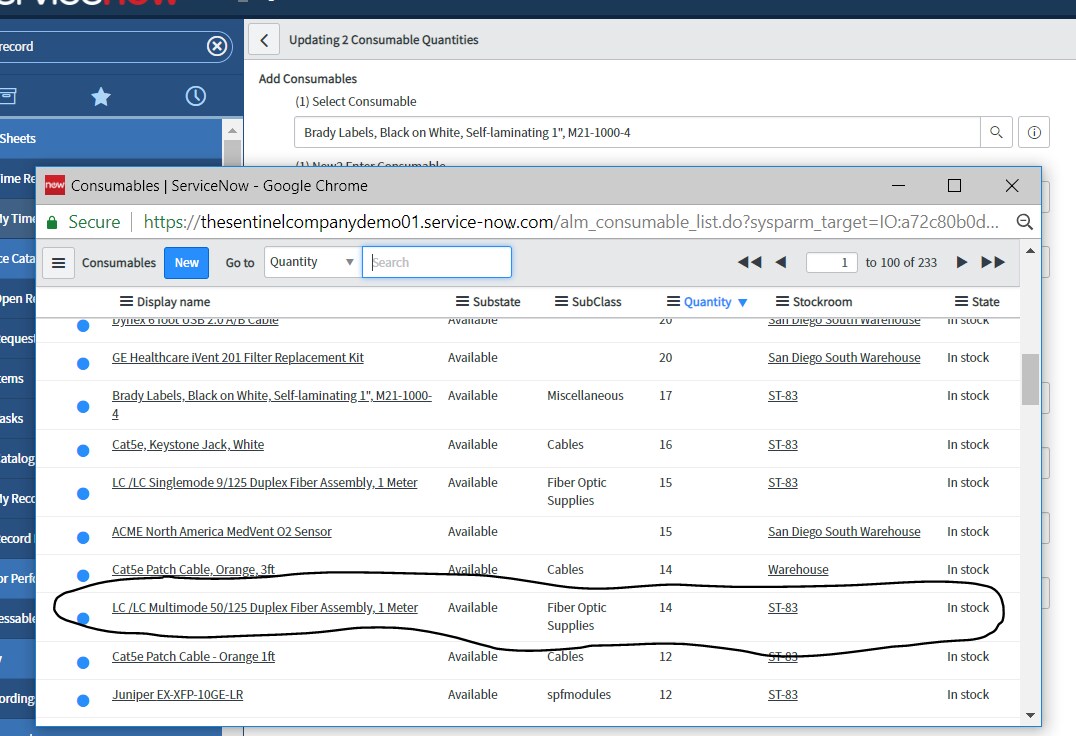The image size is (1076, 736).
Task: Open LC/LC Singlemode 9/125 Duplex Fiber Assembly link
Action: click(x=264, y=482)
